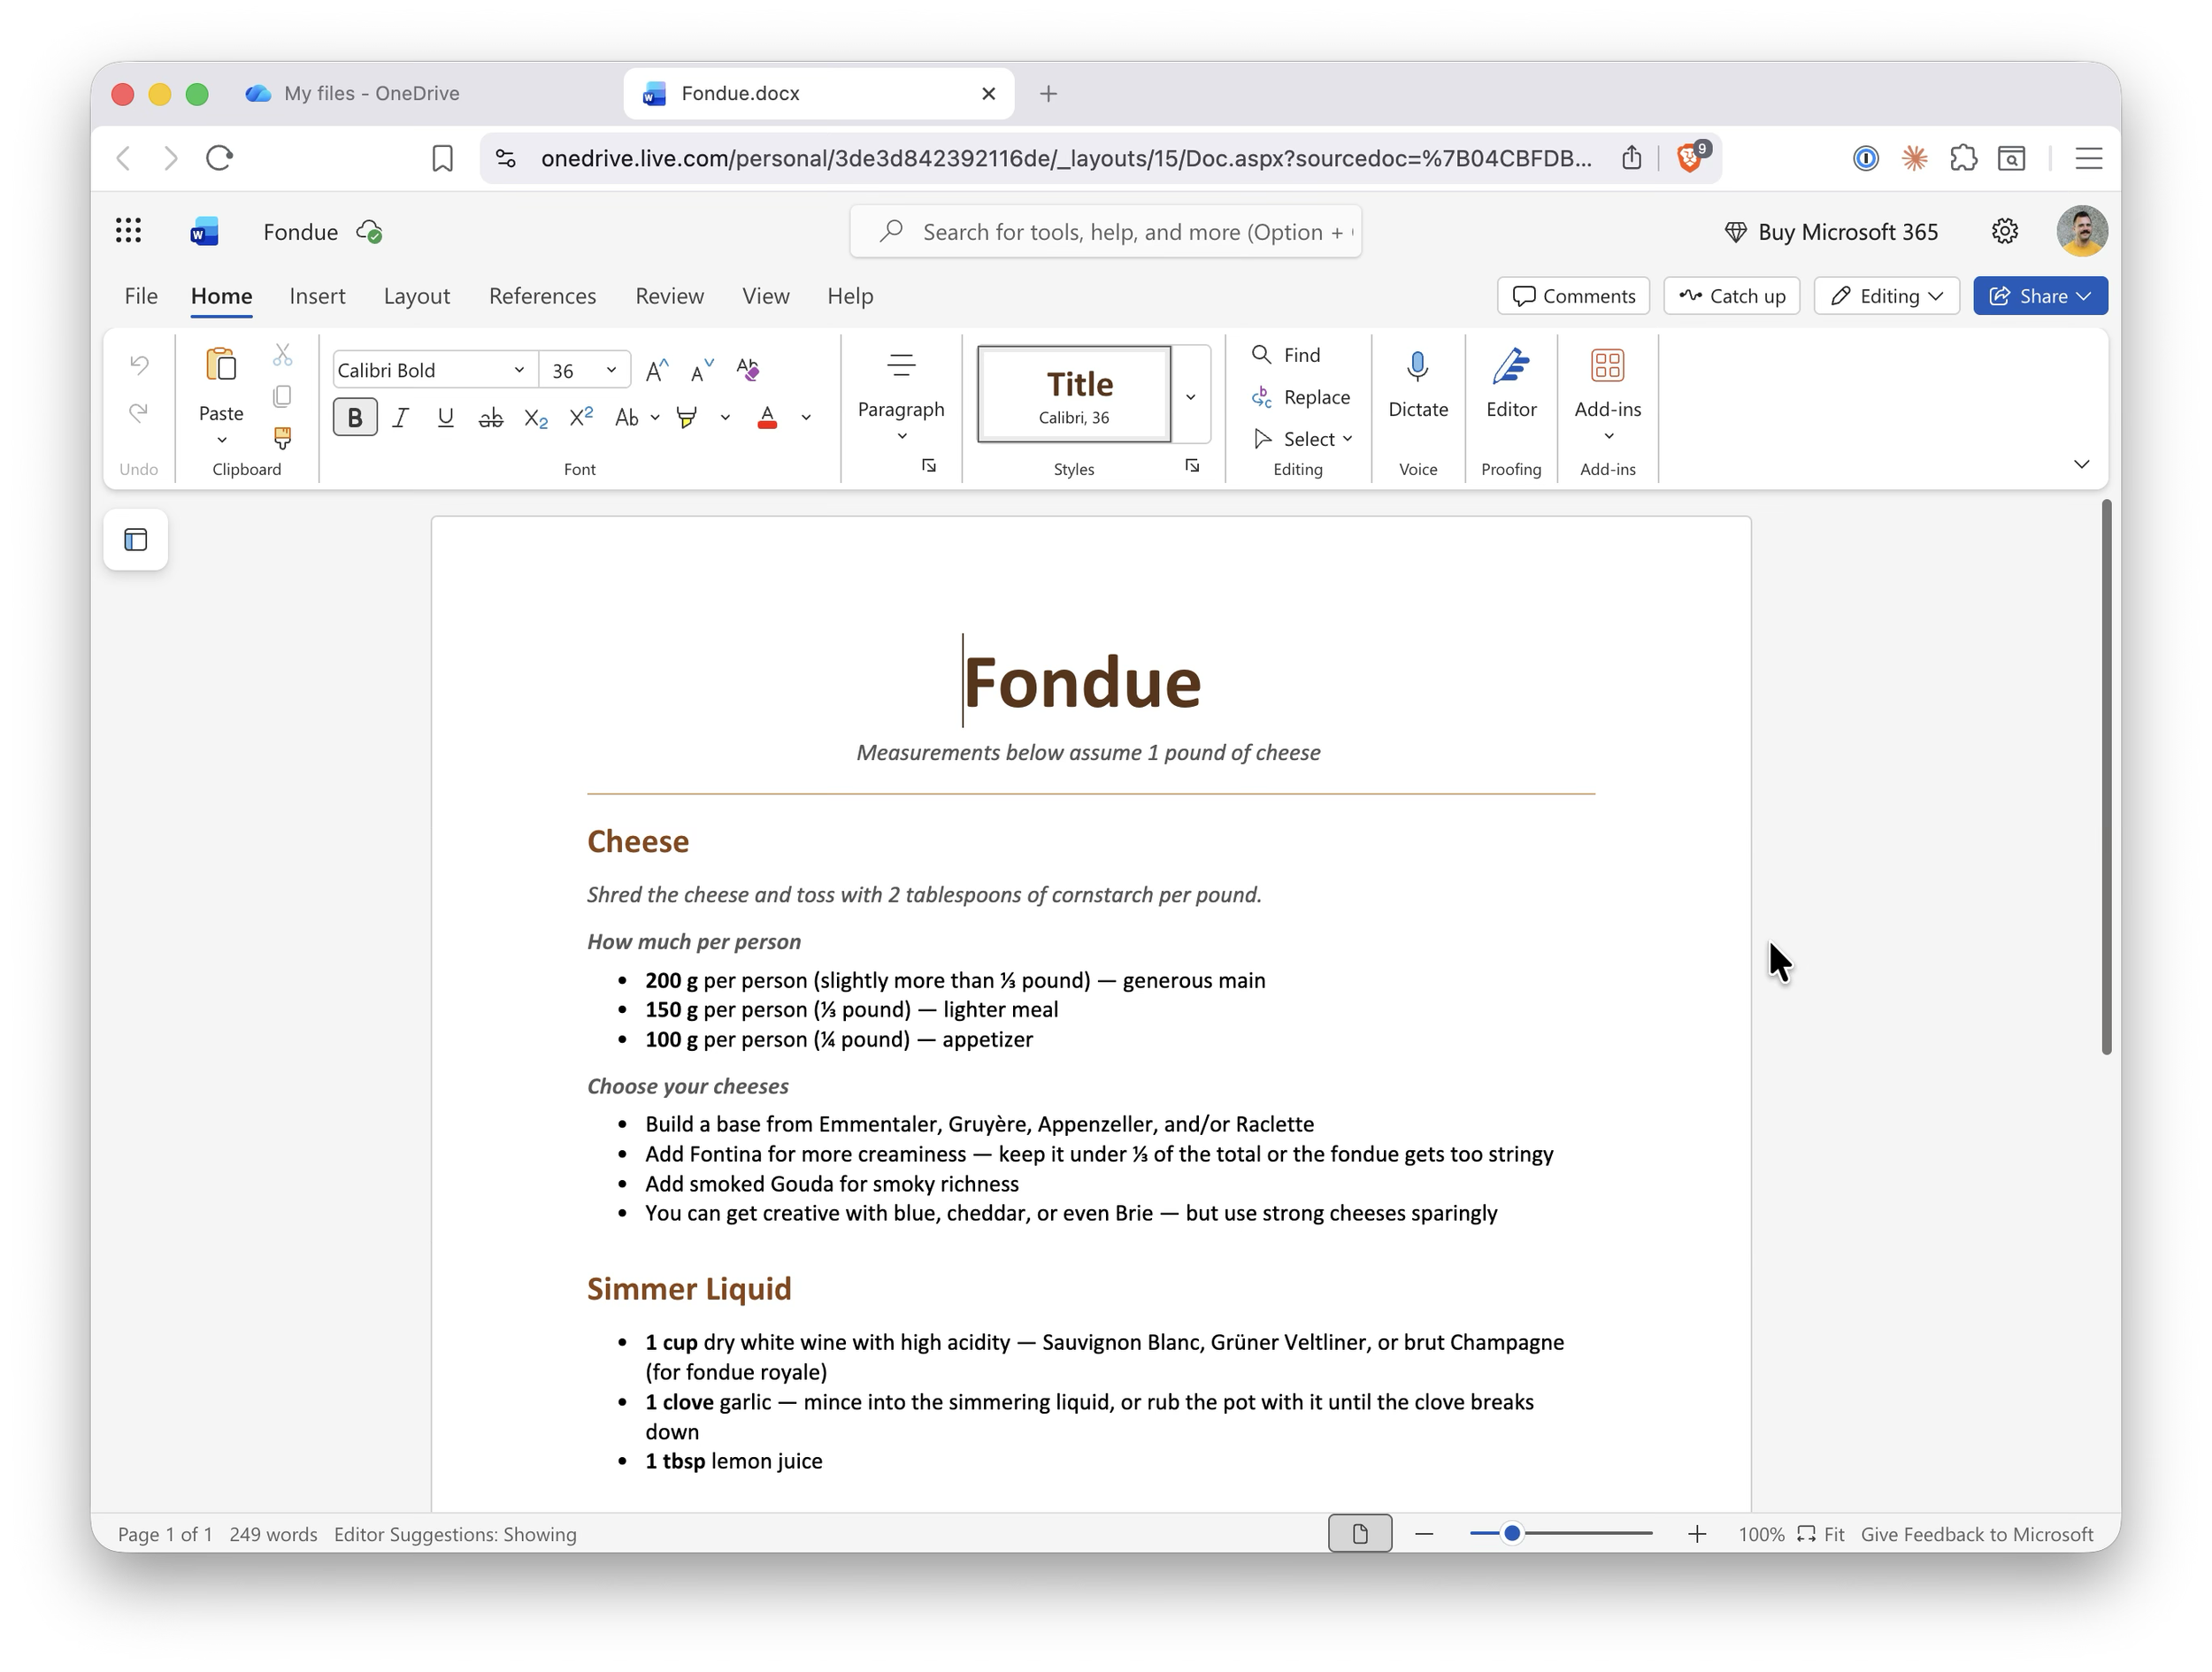Click the zoom slider handle

pos(1512,1533)
